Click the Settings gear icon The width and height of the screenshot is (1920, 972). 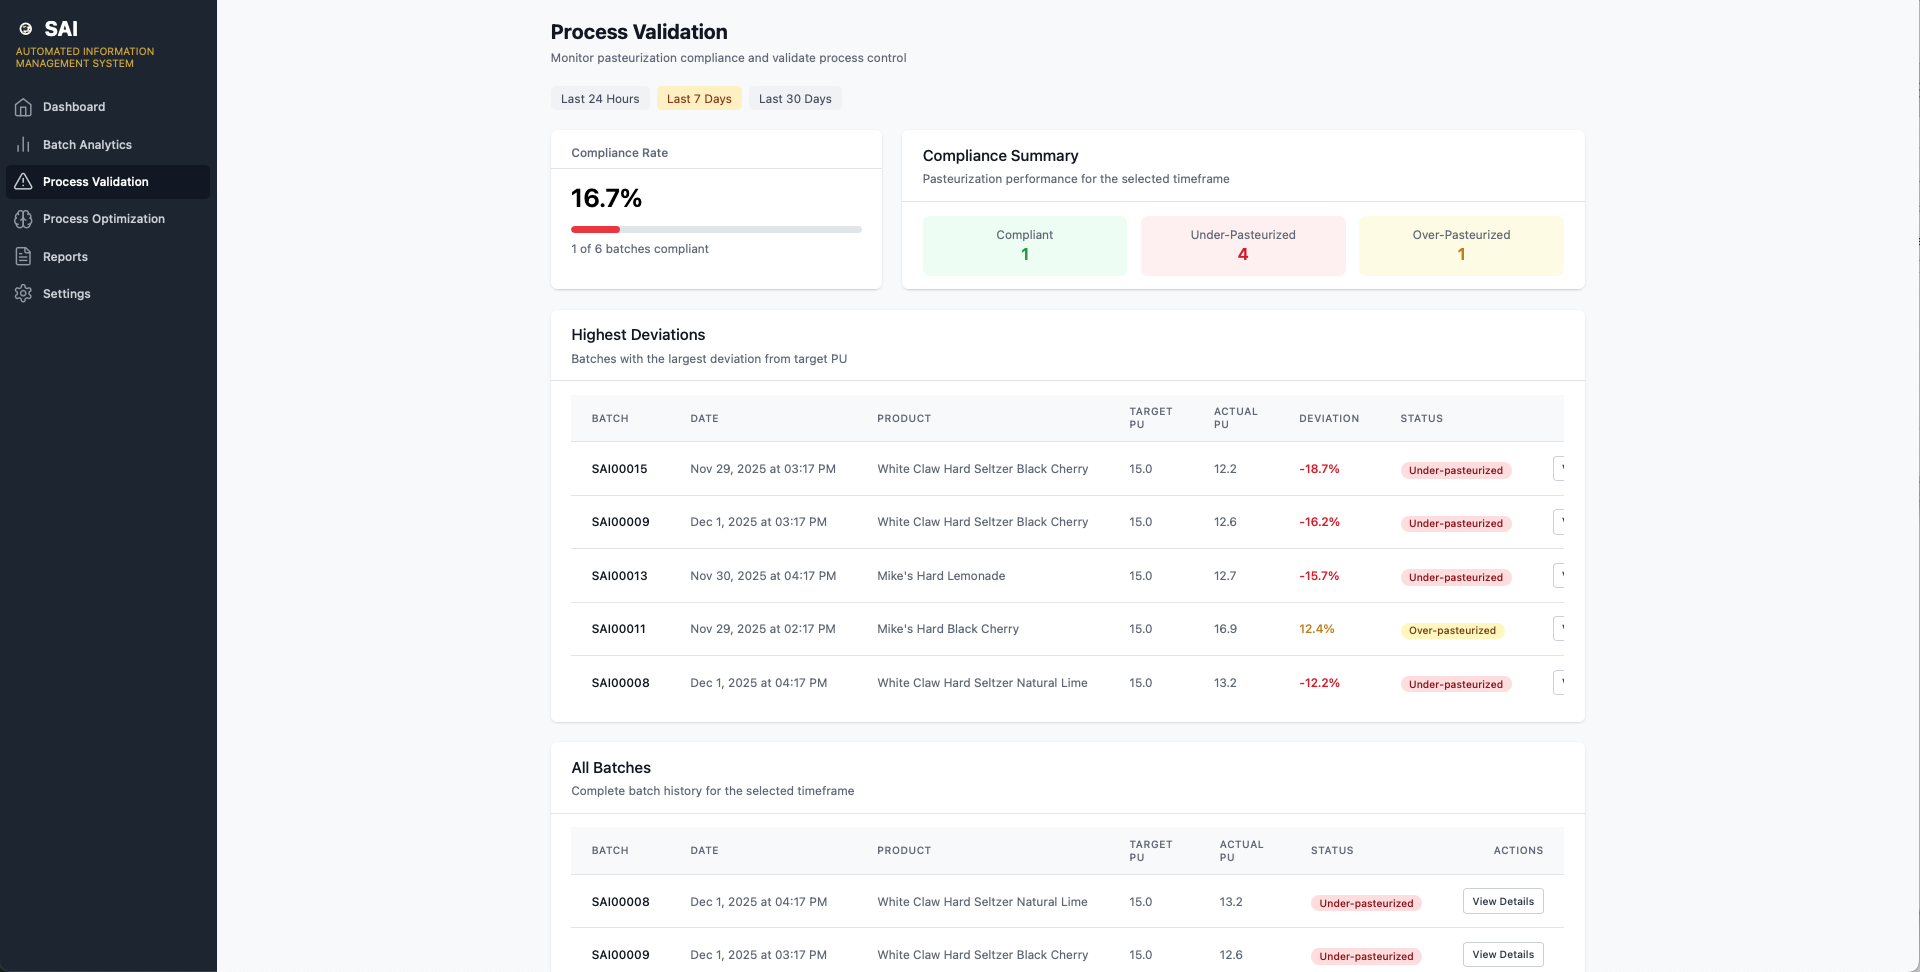[x=23, y=294]
